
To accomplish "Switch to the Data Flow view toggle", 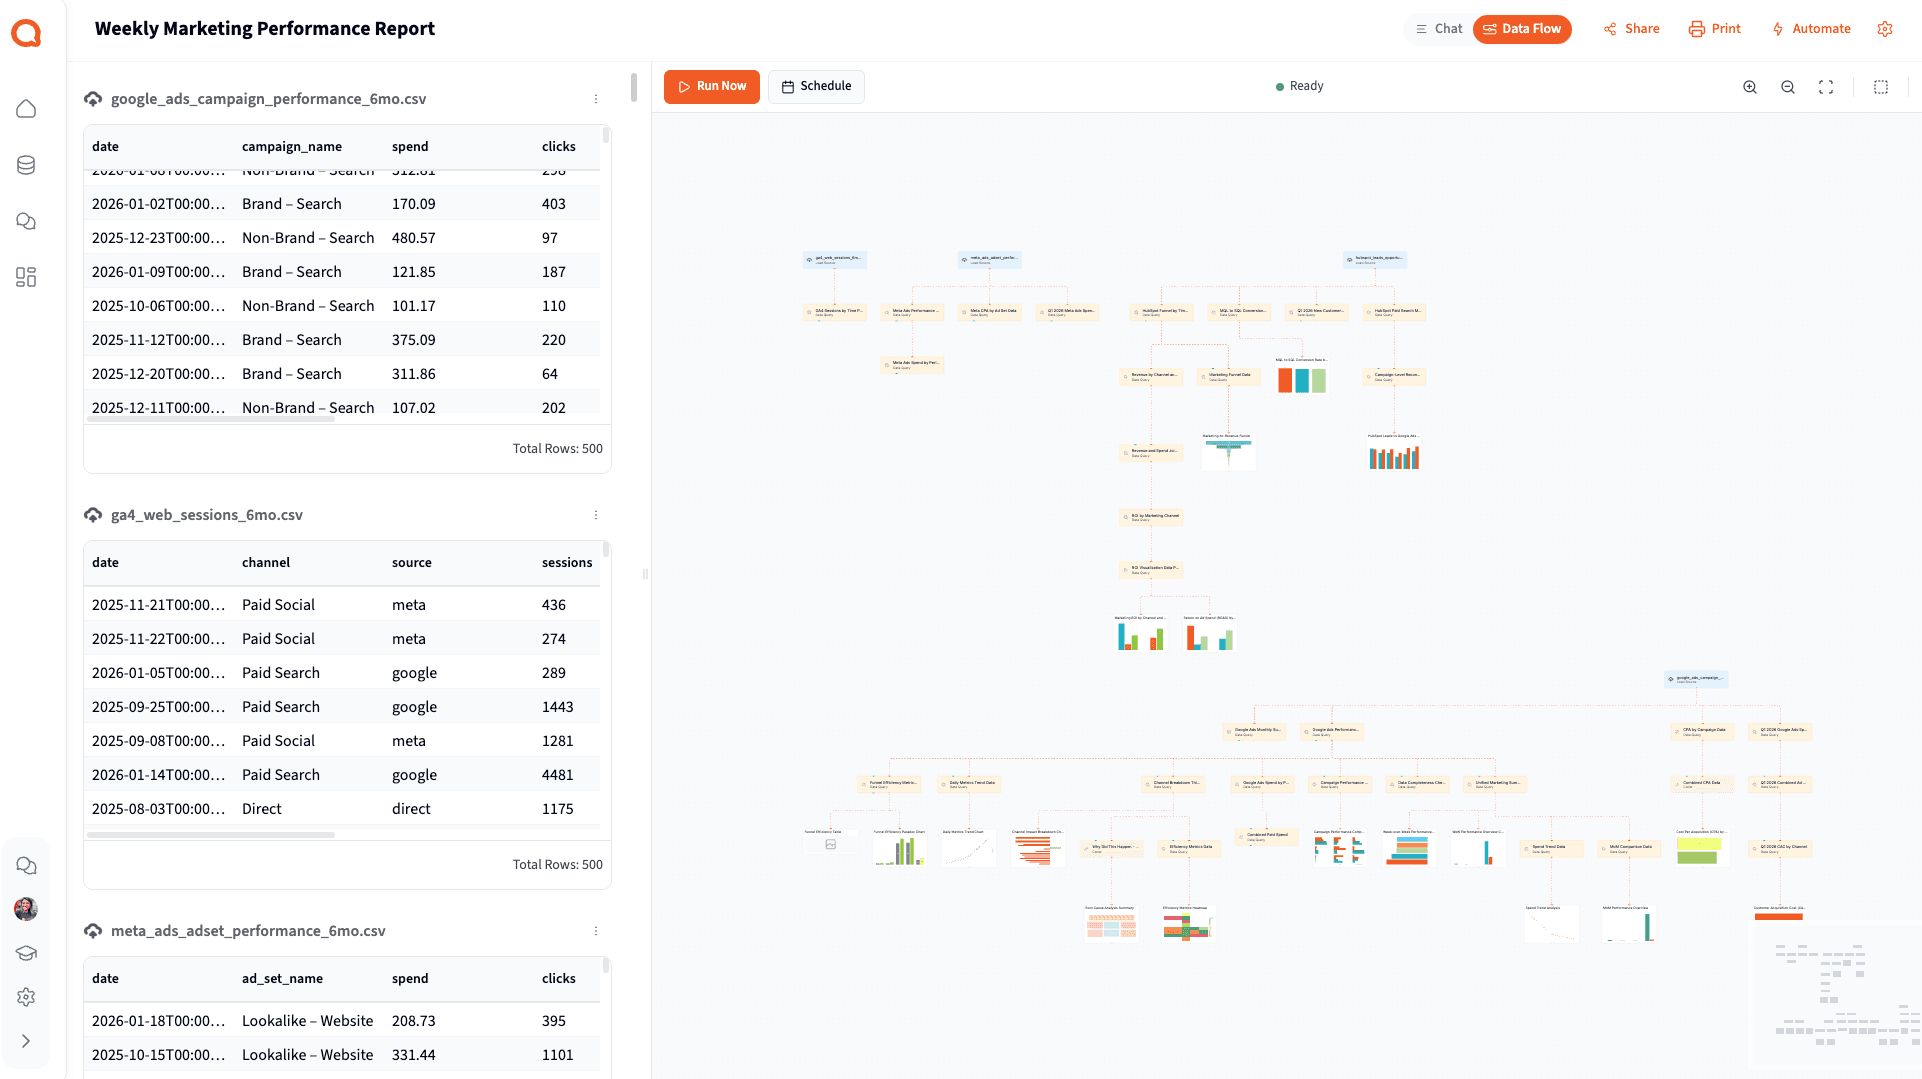I will [x=1522, y=29].
